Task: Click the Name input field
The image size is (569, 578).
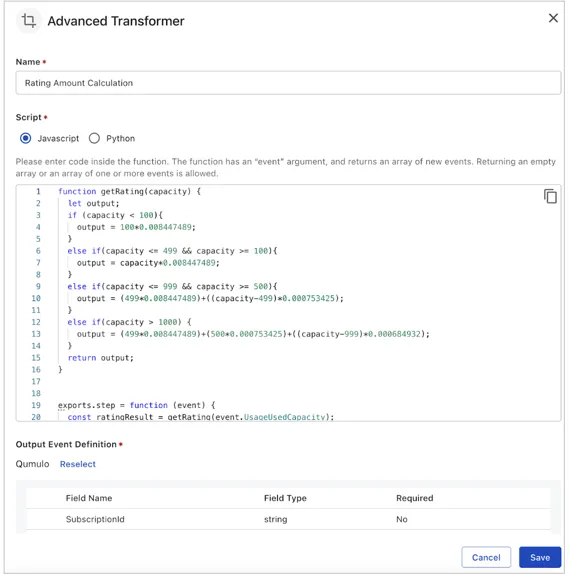Action: pyautogui.click(x=288, y=83)
